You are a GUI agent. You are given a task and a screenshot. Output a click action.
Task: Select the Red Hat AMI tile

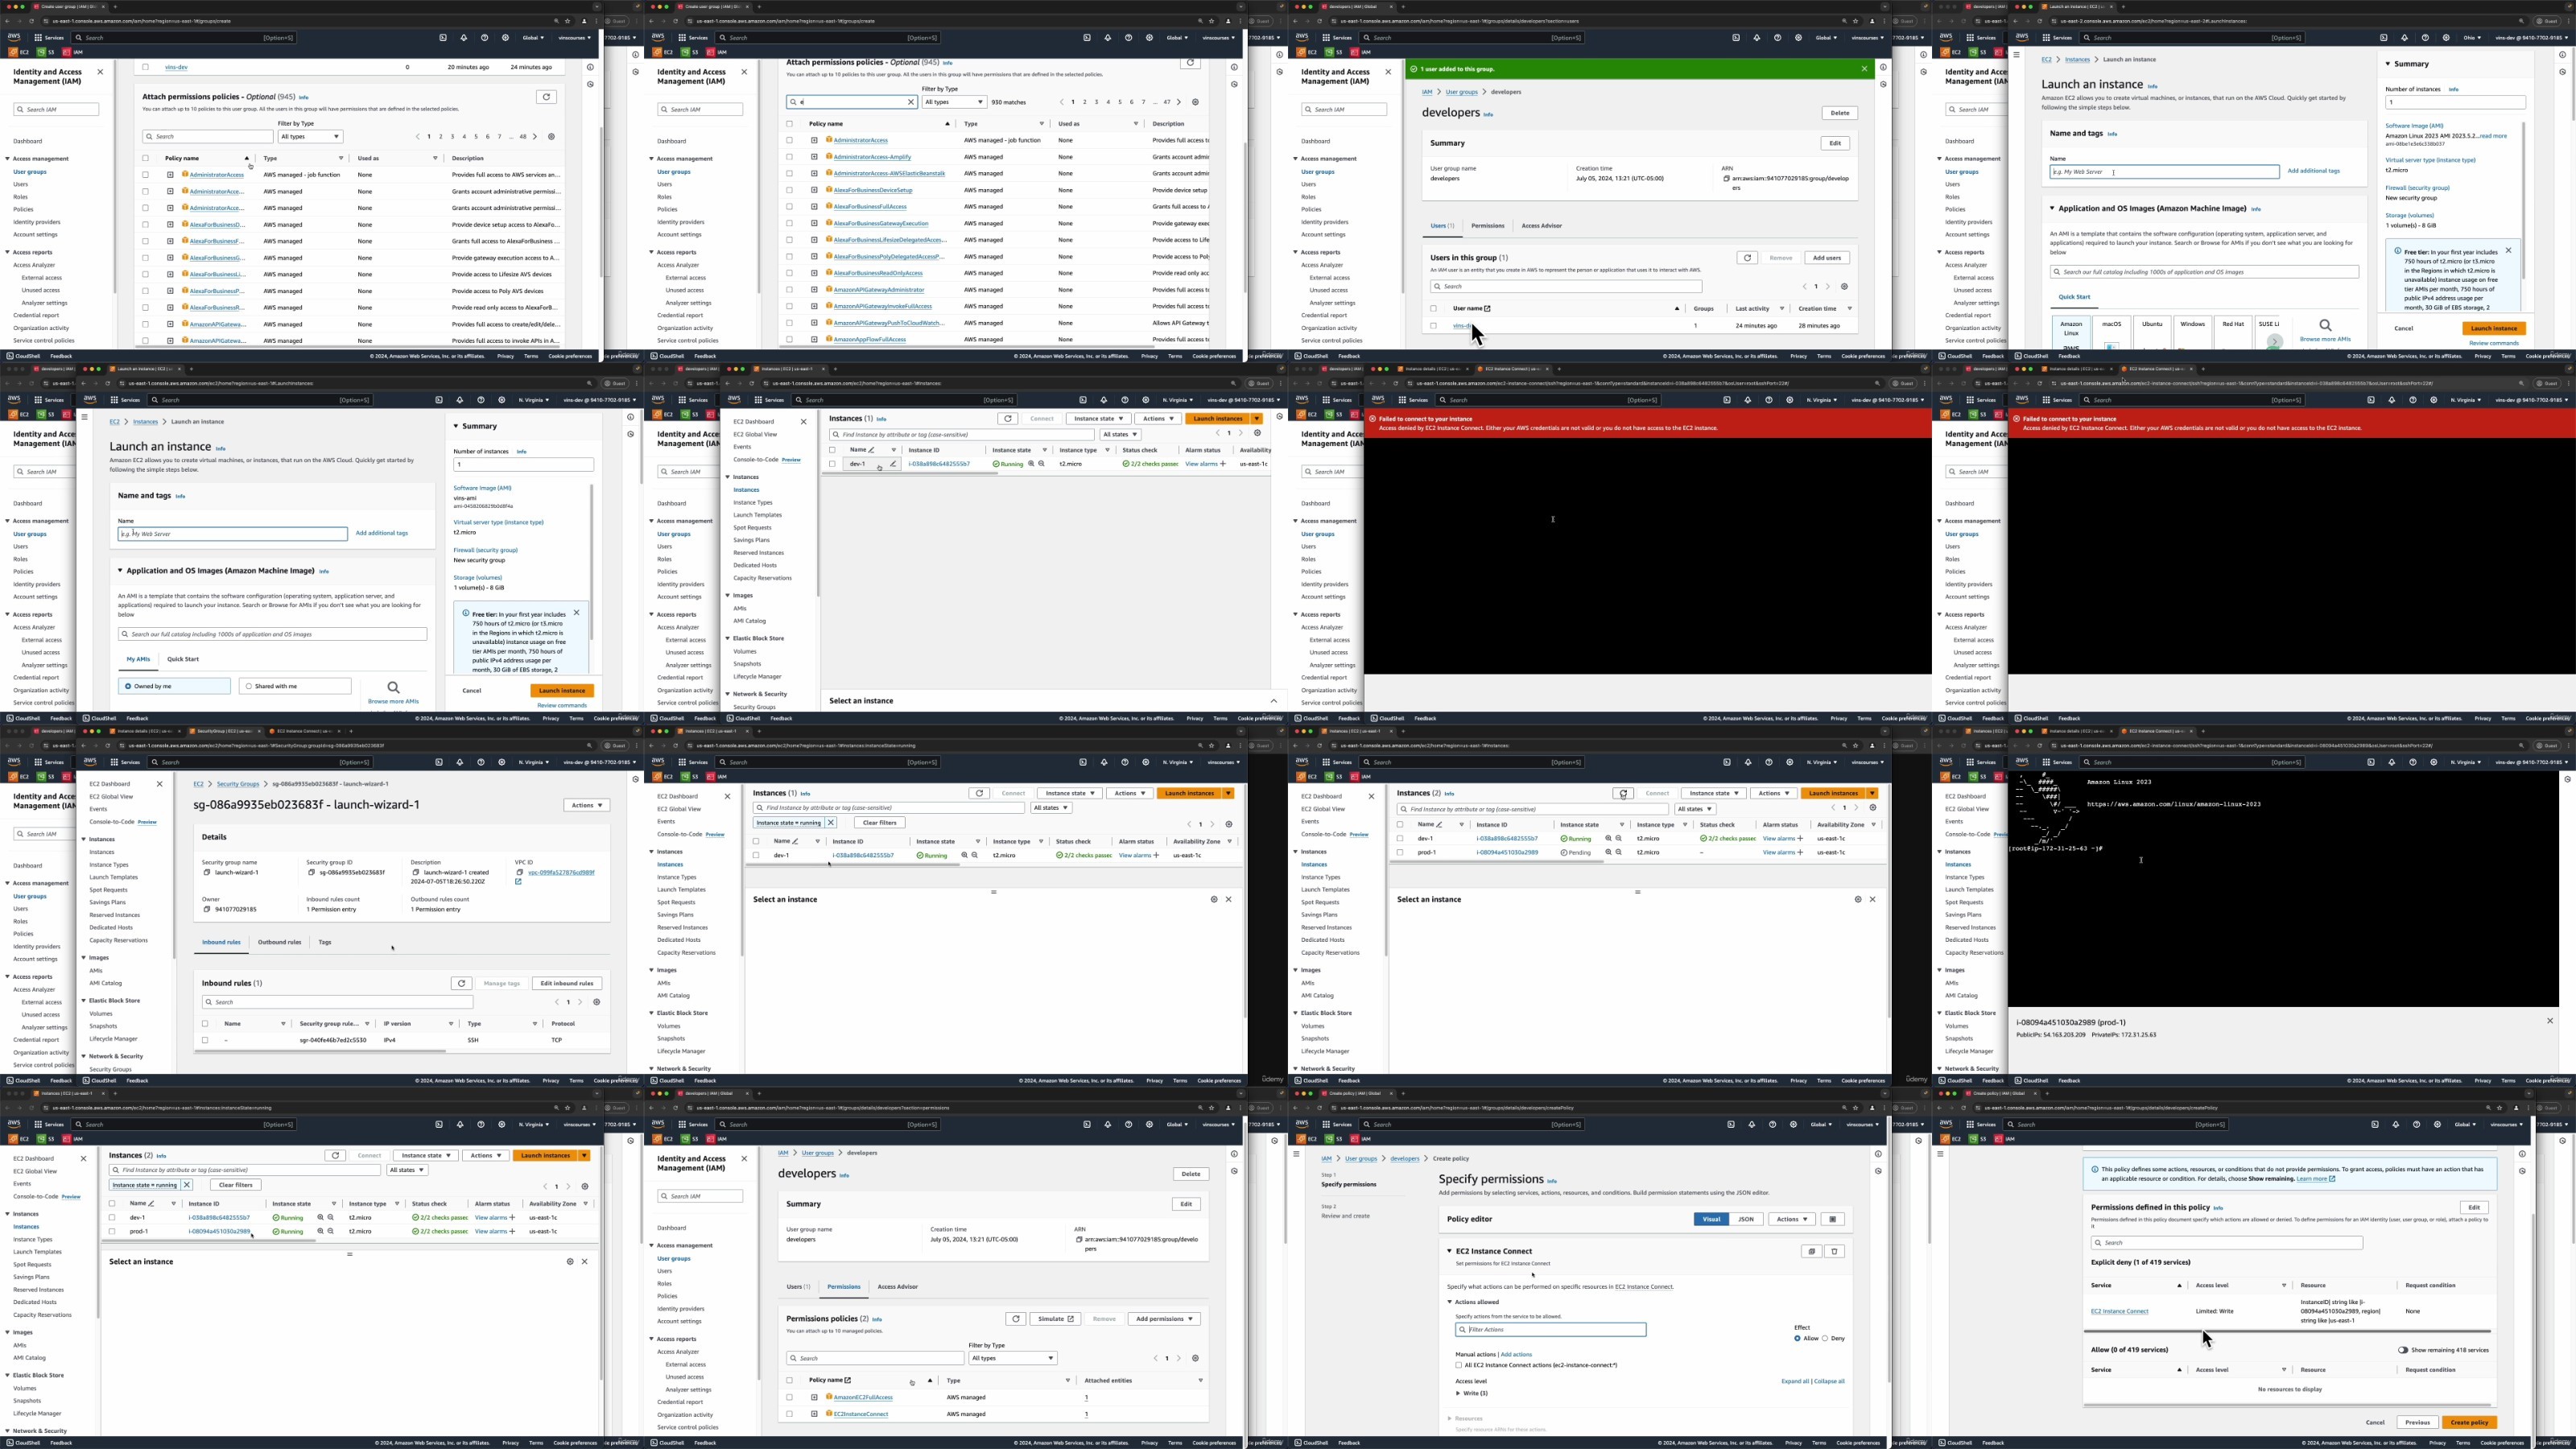click(x=2233, y=330)
